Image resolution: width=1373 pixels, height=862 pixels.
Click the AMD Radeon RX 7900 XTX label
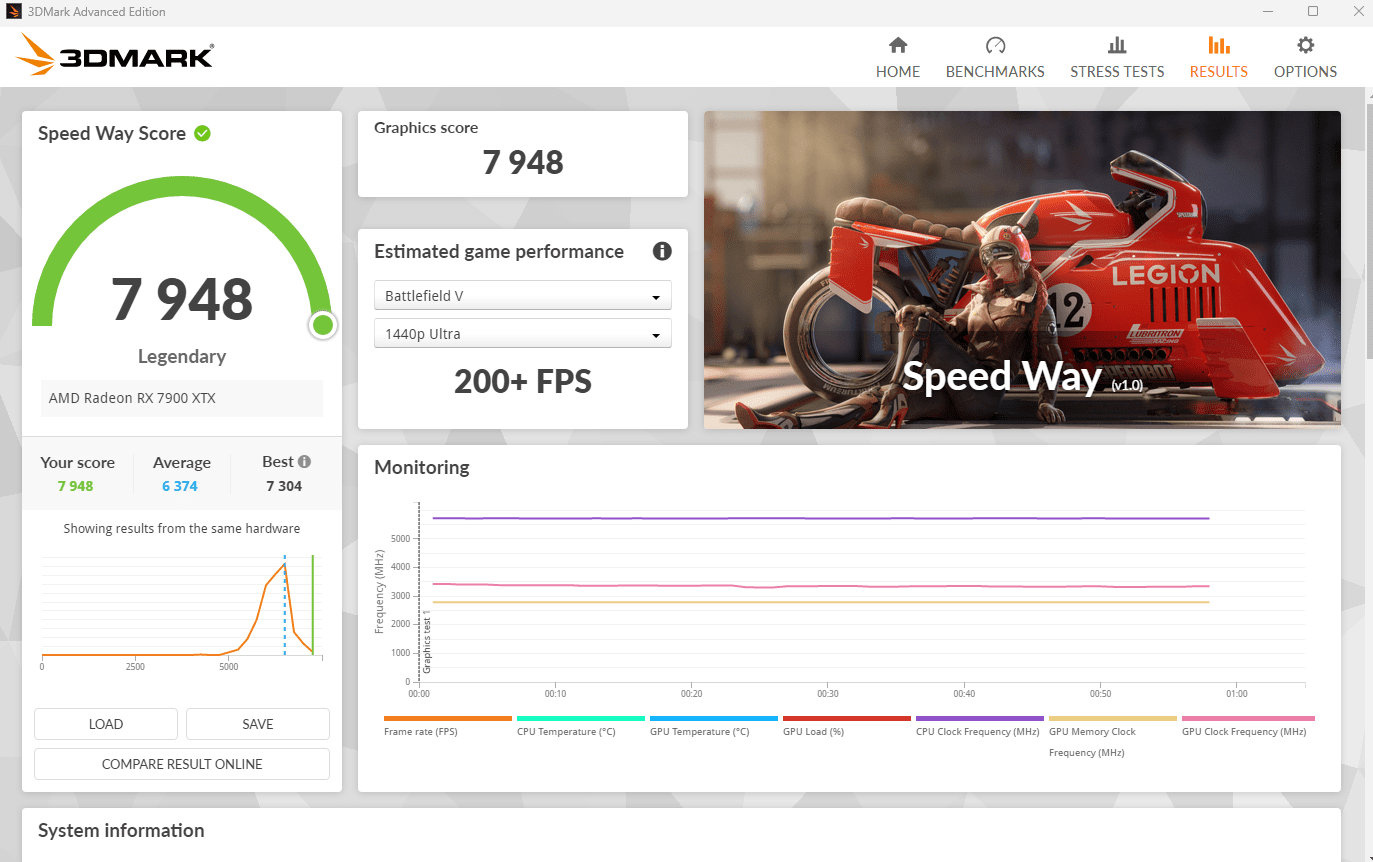point(132,398)
